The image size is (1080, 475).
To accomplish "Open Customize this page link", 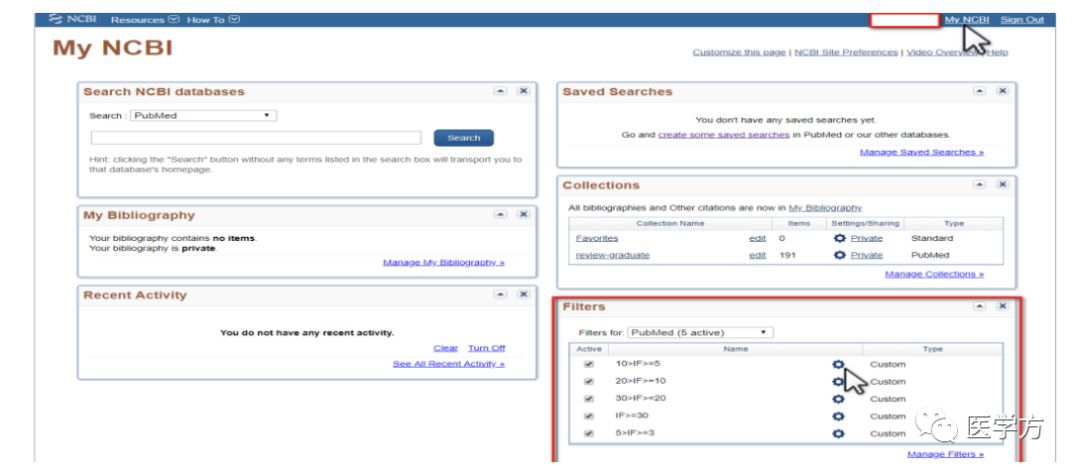I will [x=739, y=52].
